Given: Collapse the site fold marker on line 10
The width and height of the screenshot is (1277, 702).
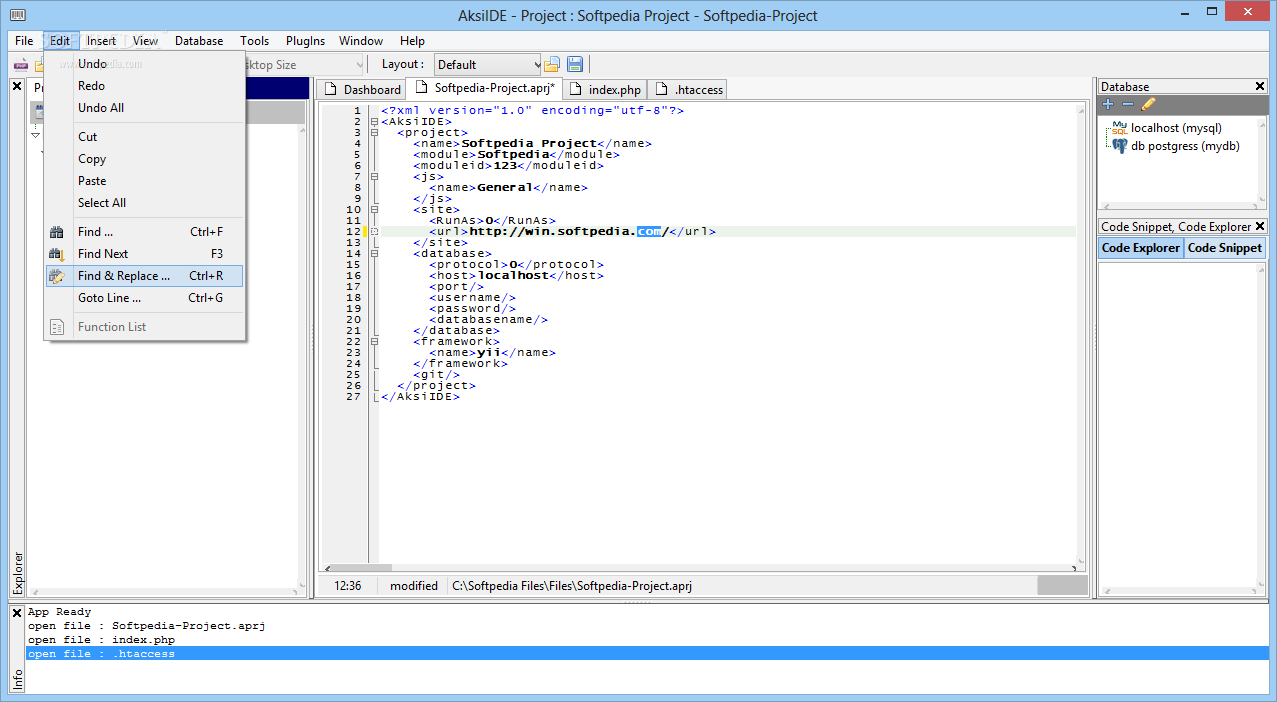Looking at the screenshot, I should coord(374,210).
